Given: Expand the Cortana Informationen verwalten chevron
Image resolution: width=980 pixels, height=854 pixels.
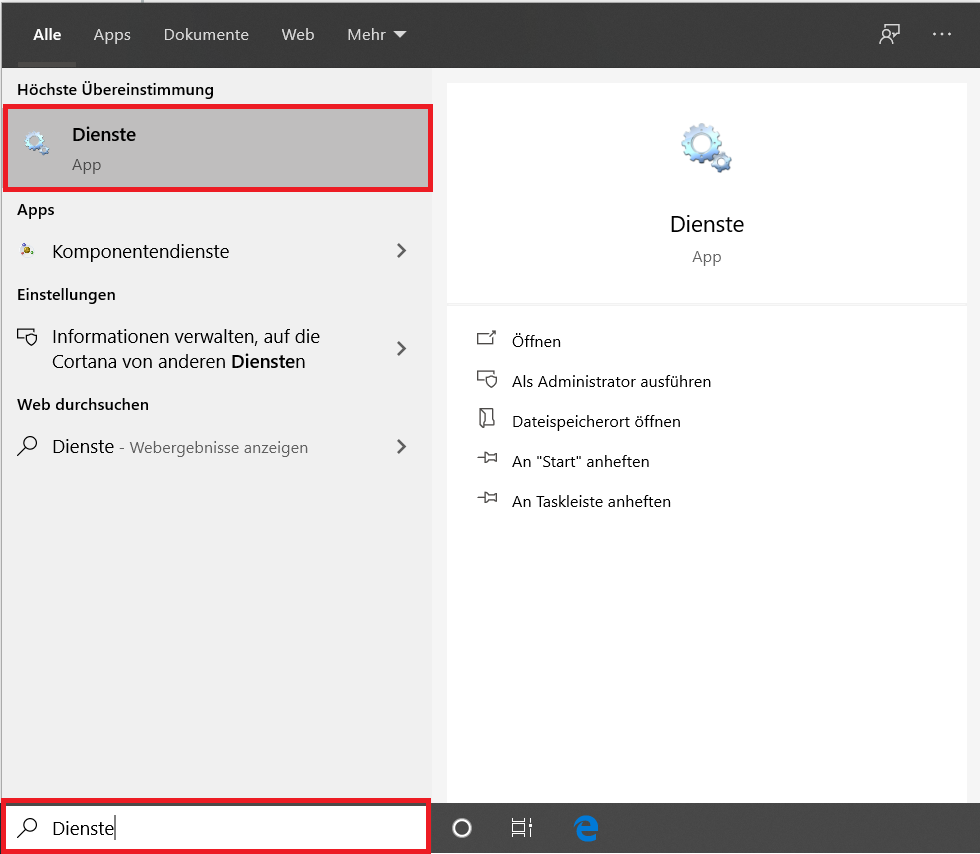Looking at the screenshot, I should (401, 349).
